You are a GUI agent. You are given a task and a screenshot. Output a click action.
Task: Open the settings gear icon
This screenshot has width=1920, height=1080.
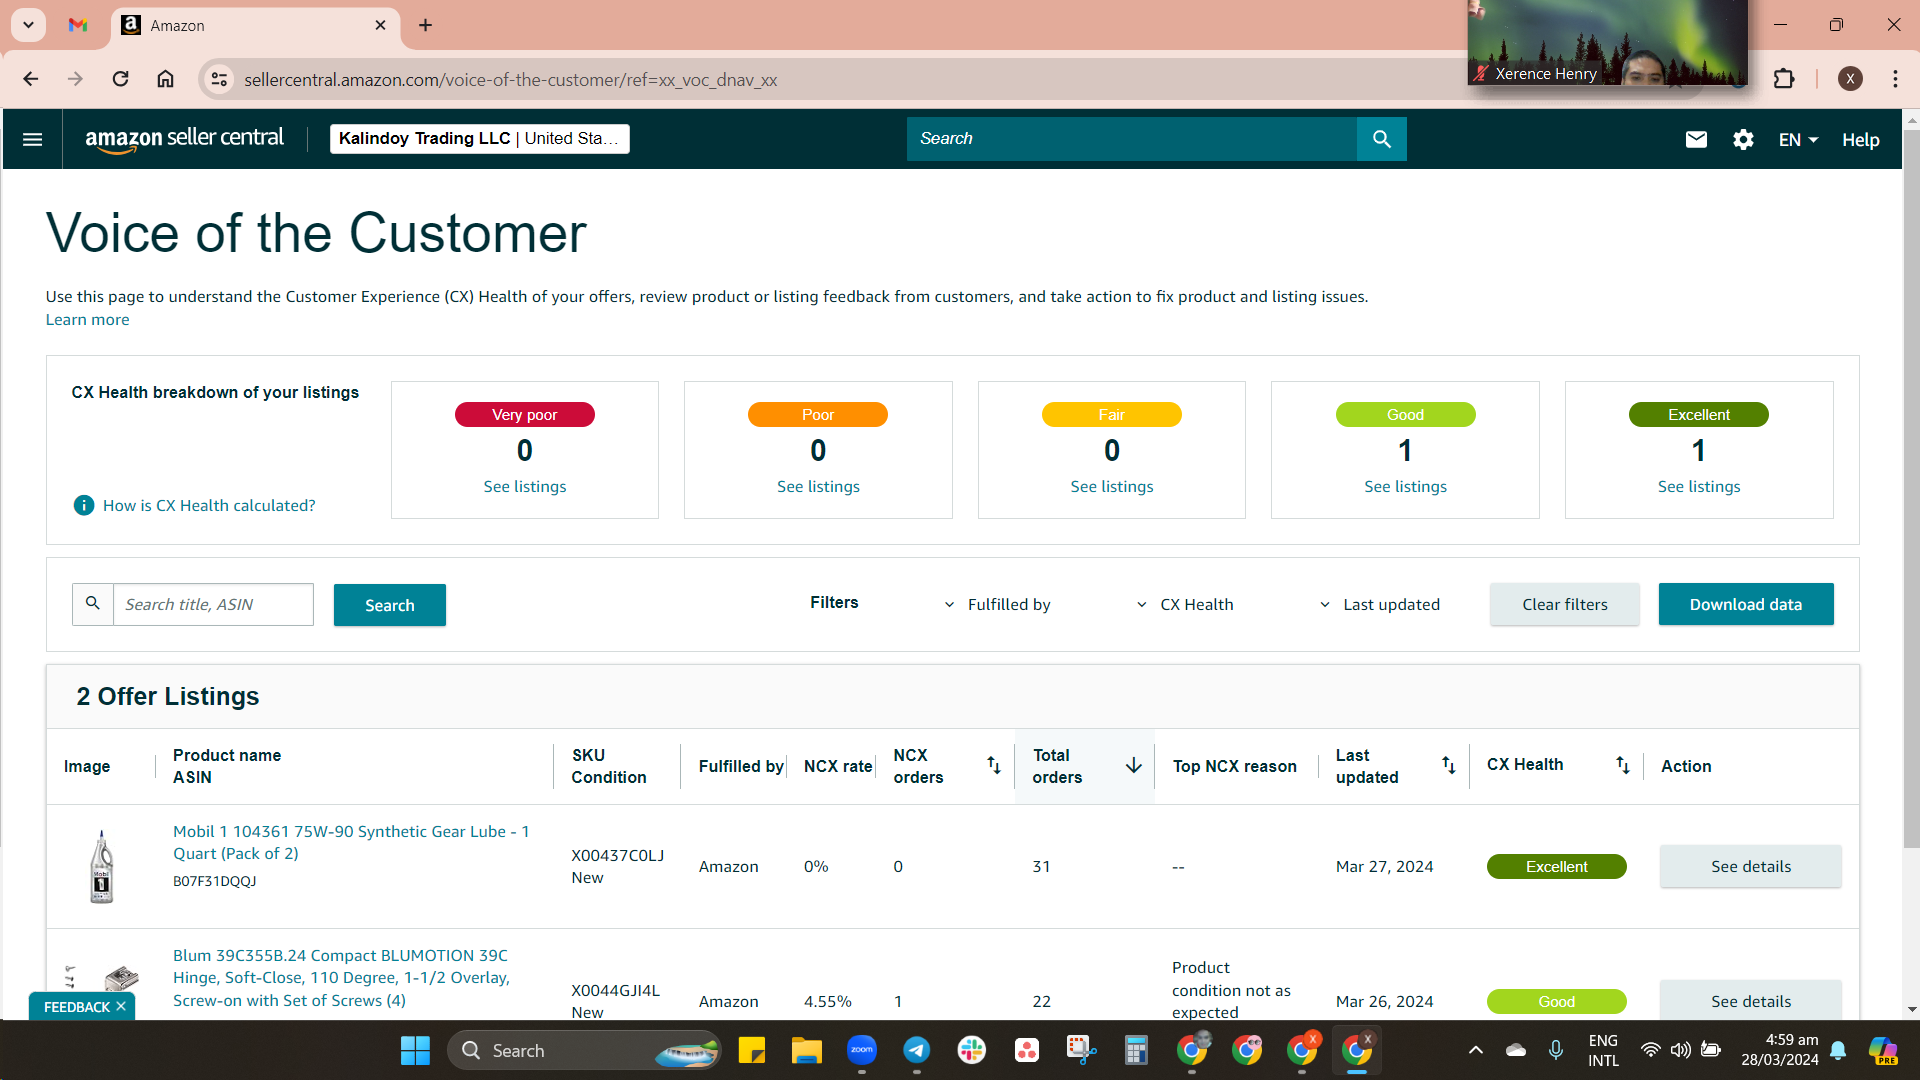1743,140
